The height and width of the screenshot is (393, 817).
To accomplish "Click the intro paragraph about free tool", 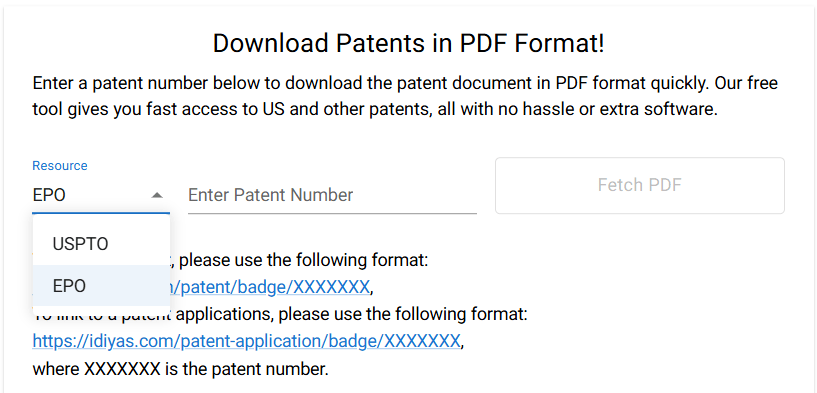I will [x=405, y=96].
